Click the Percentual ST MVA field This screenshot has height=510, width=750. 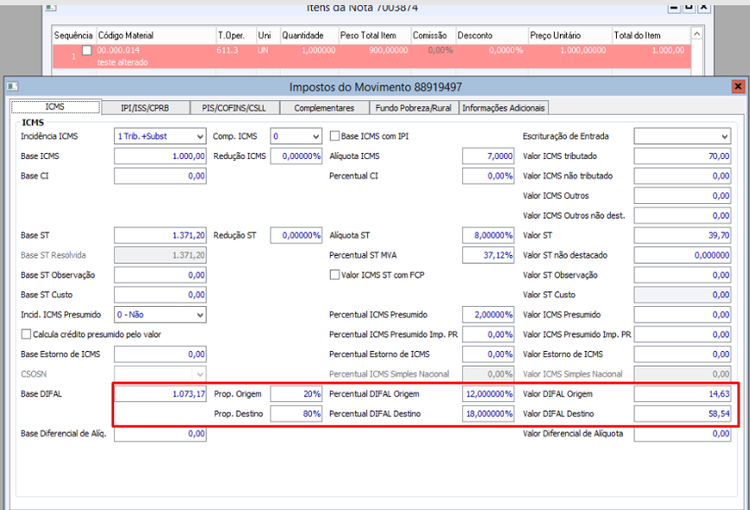488,255
